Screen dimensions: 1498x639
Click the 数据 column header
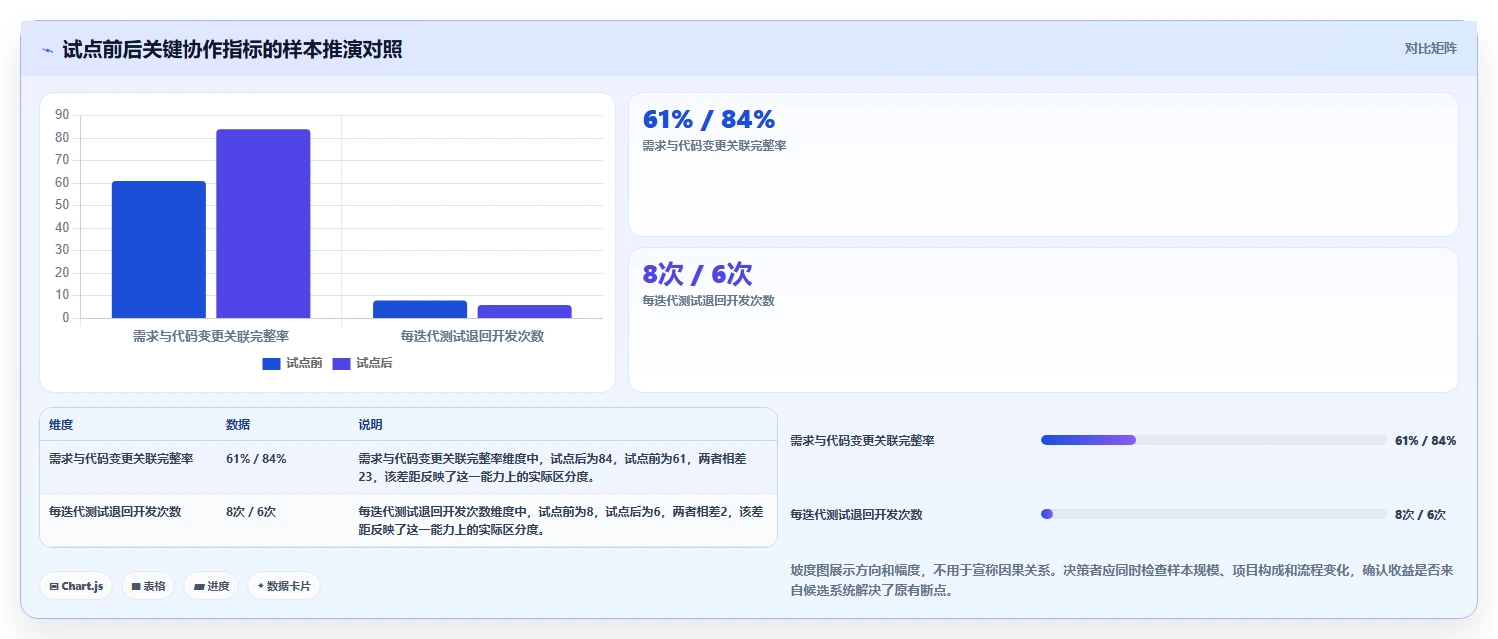click(x=238, y=425)
